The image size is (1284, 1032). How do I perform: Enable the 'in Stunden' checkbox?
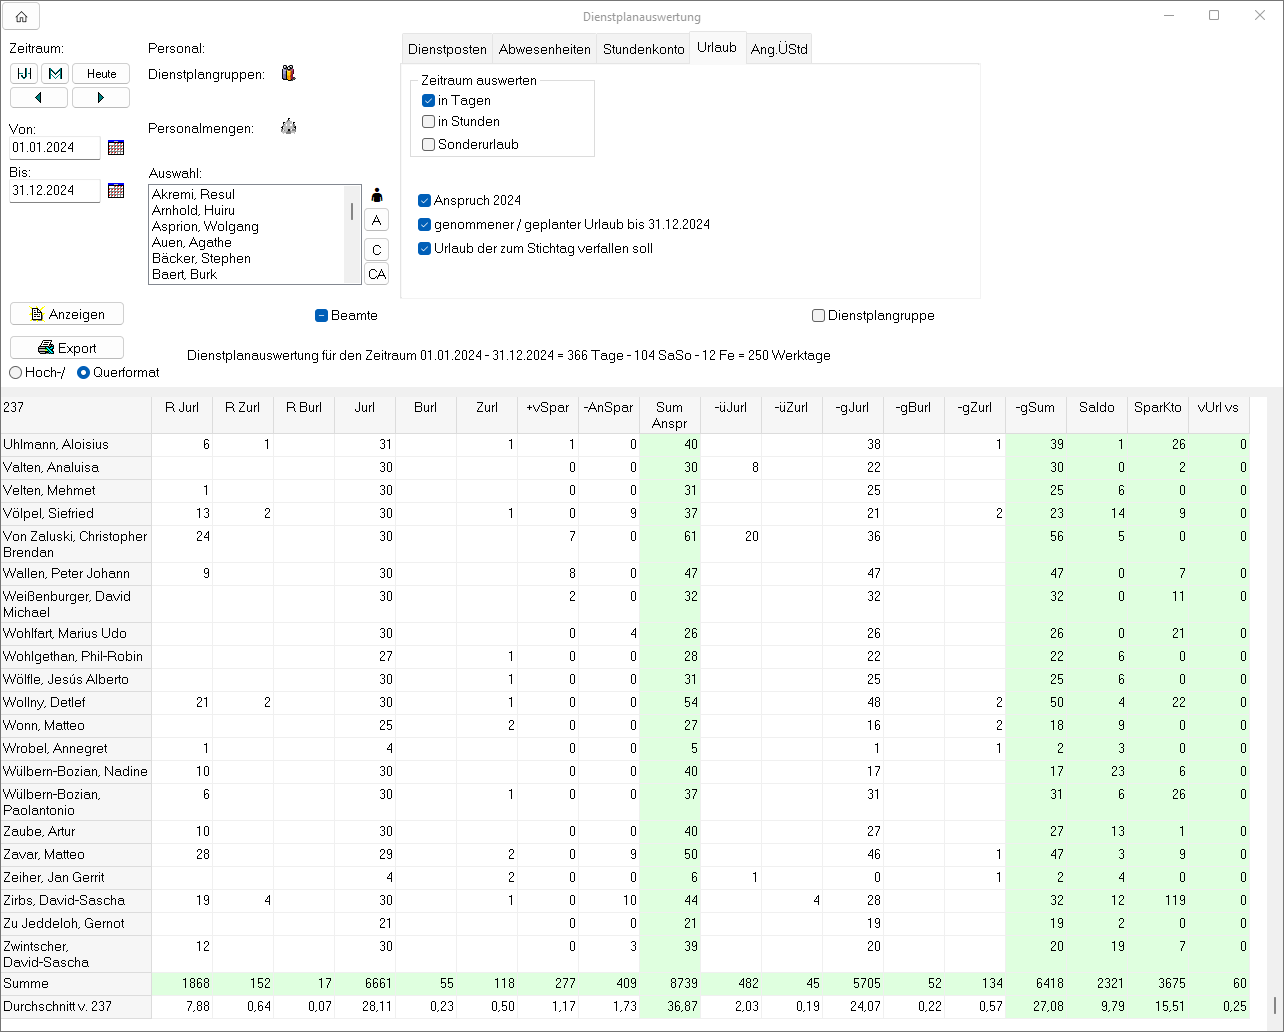(428, 122)
